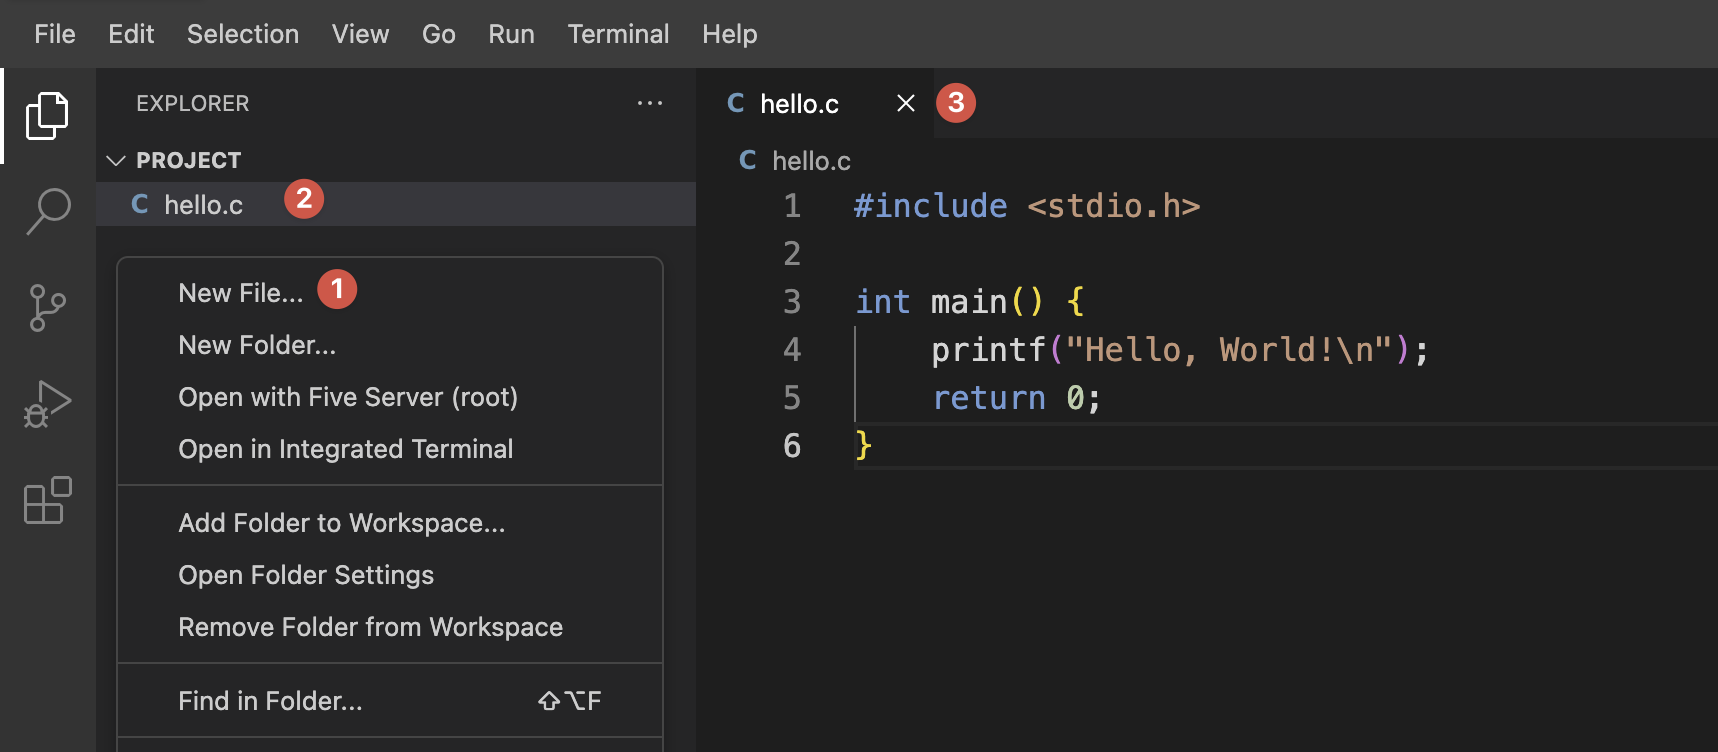Close the hello.c editor tab
Viewport: 1718px width, 752px height.
[906, 103]
